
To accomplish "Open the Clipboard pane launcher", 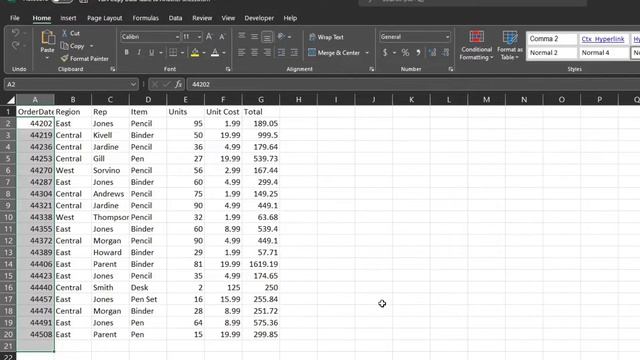I will click(x=113, y=69).
